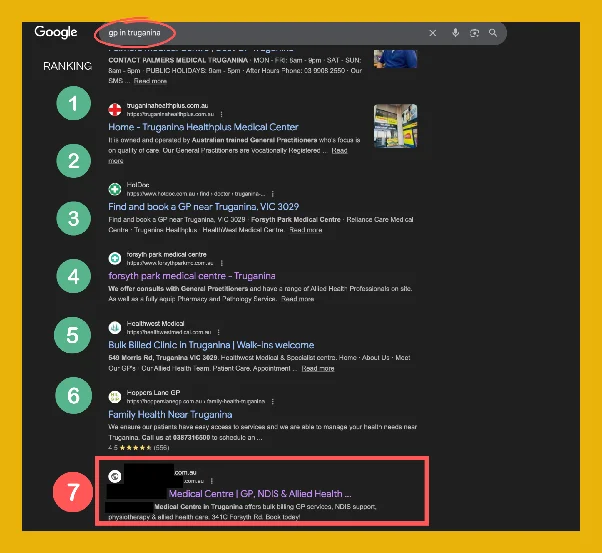The image size is (602, 553).
Task: Open more options for HotDoc result
Action: 273,194
